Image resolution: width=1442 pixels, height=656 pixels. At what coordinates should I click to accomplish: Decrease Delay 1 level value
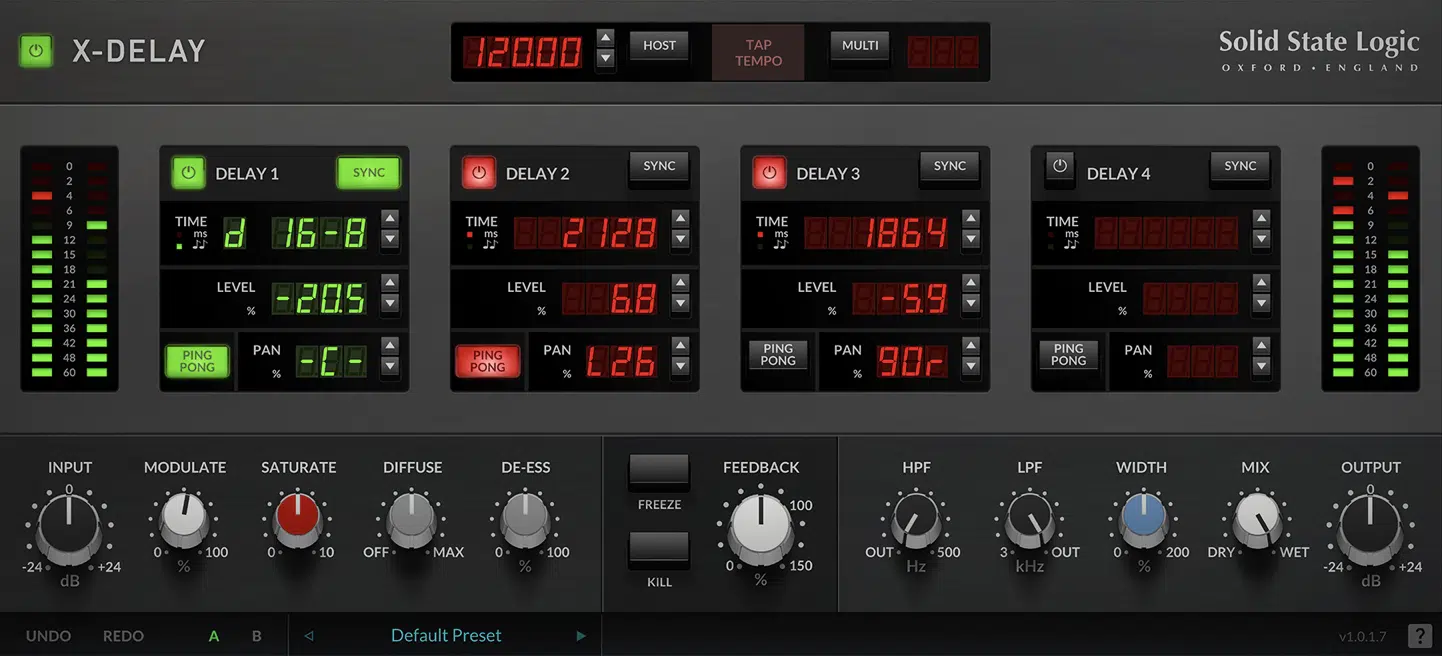tap(390, 303)
